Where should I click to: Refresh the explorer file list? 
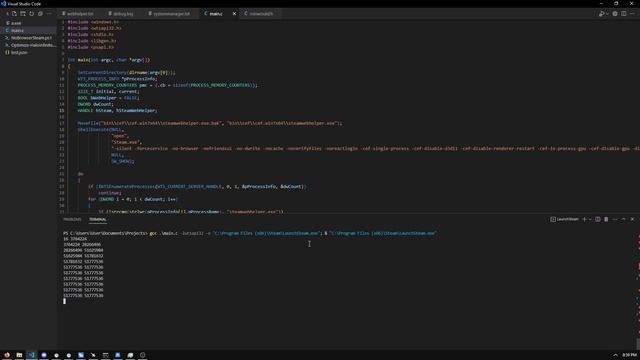[31, 13]
